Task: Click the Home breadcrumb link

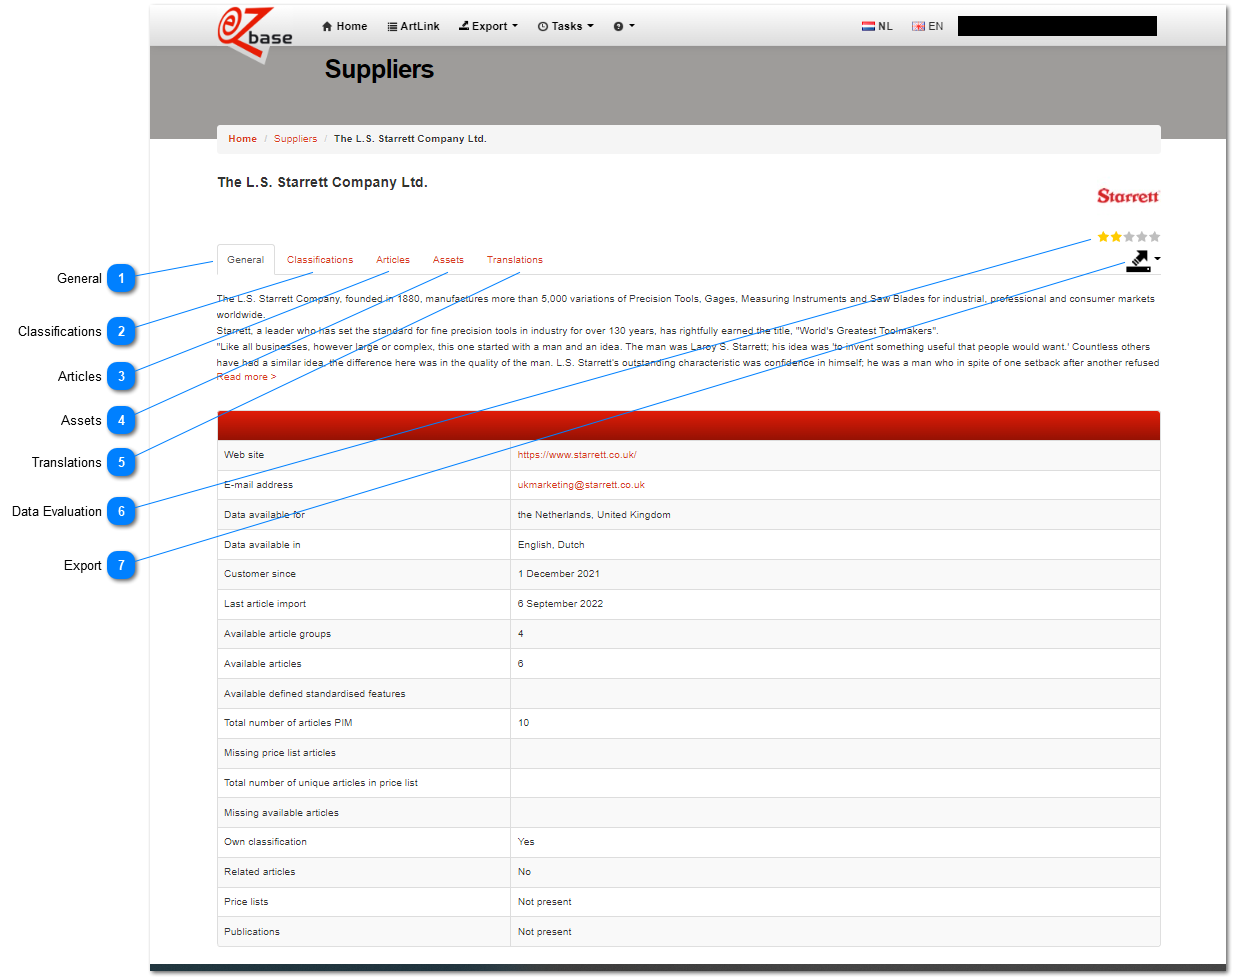Action: click(x=242, y=139)
